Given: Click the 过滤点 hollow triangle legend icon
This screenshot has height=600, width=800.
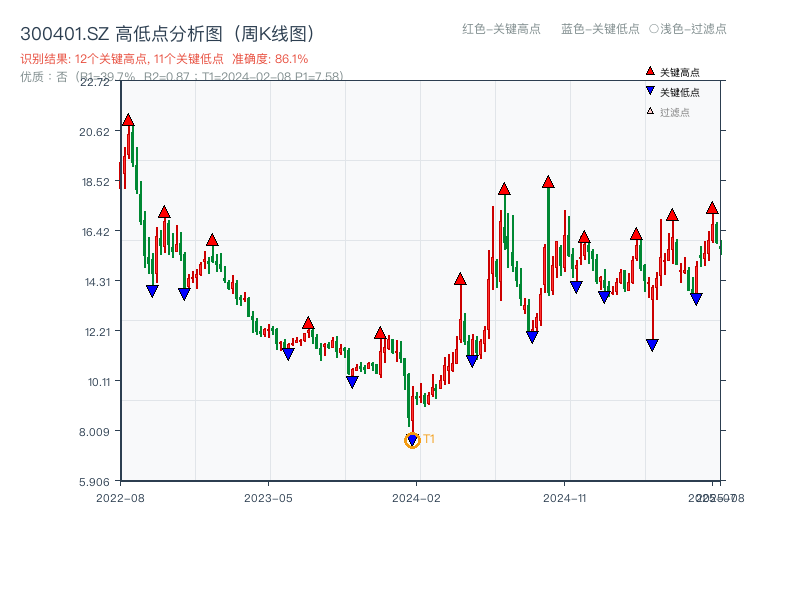Looking at the screenshot, I should (649, 110).
